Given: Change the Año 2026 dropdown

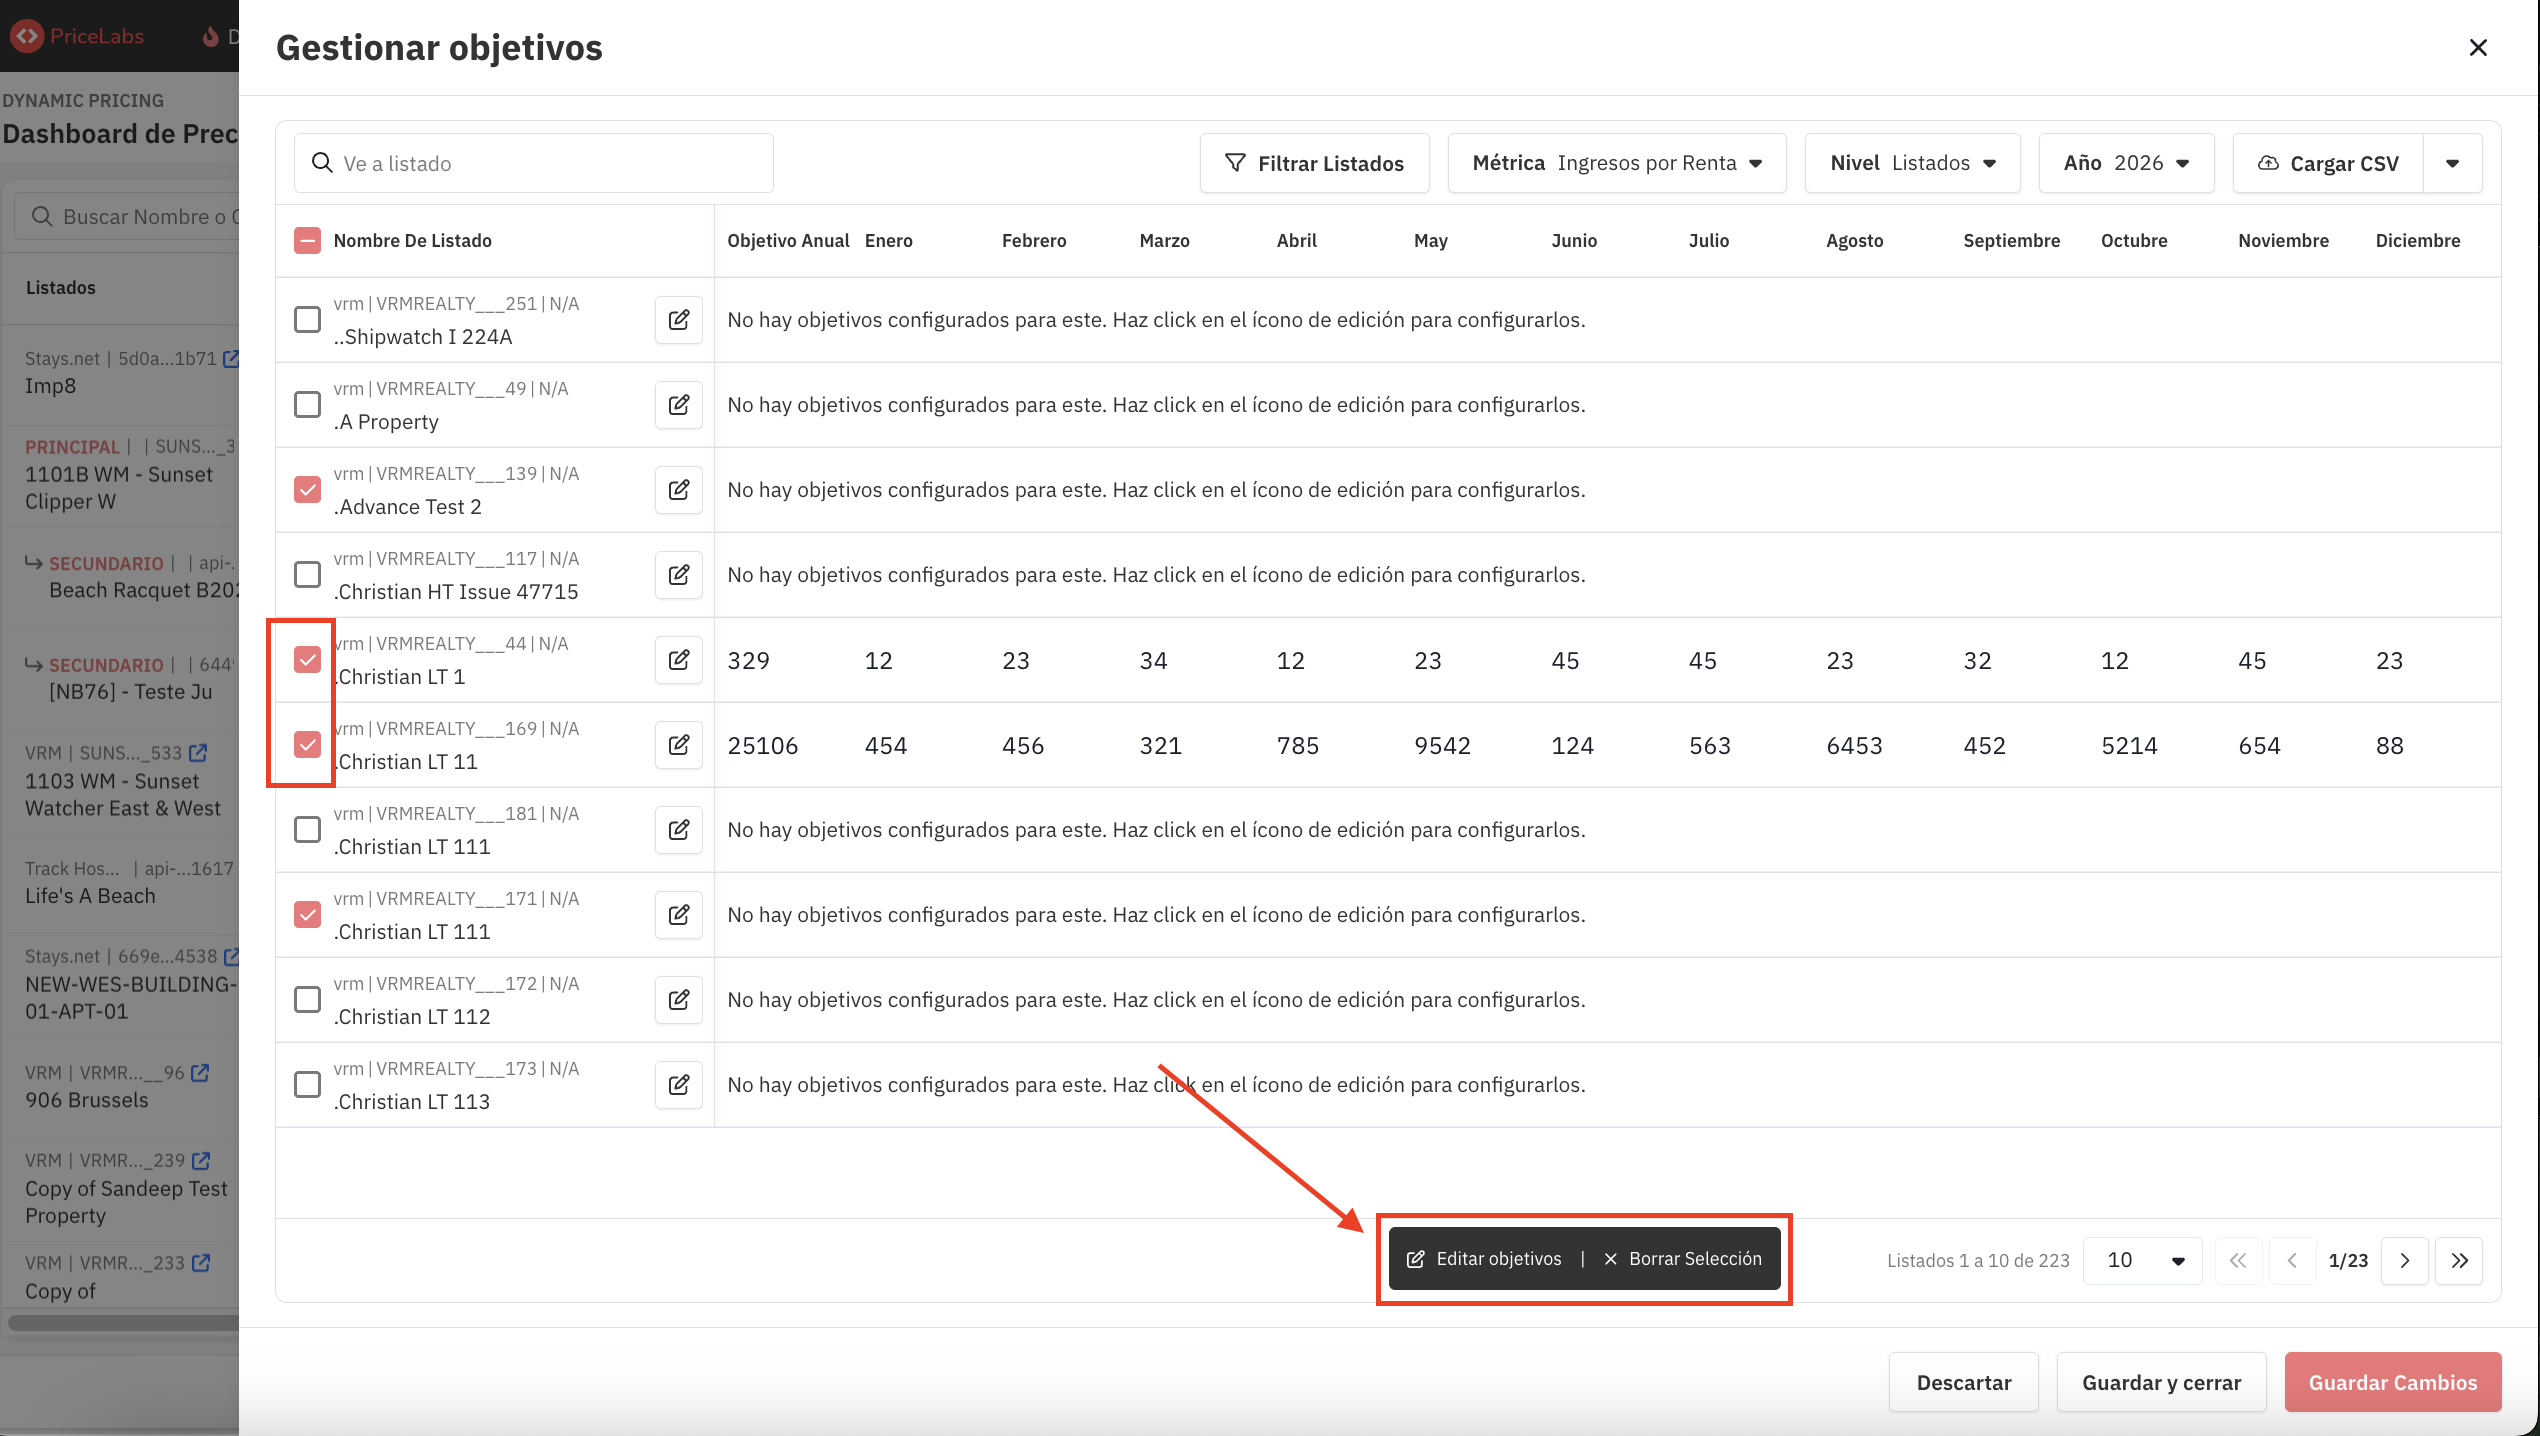Looking at the screenshot, I should pyautogui.click(x=2127, y=163).
